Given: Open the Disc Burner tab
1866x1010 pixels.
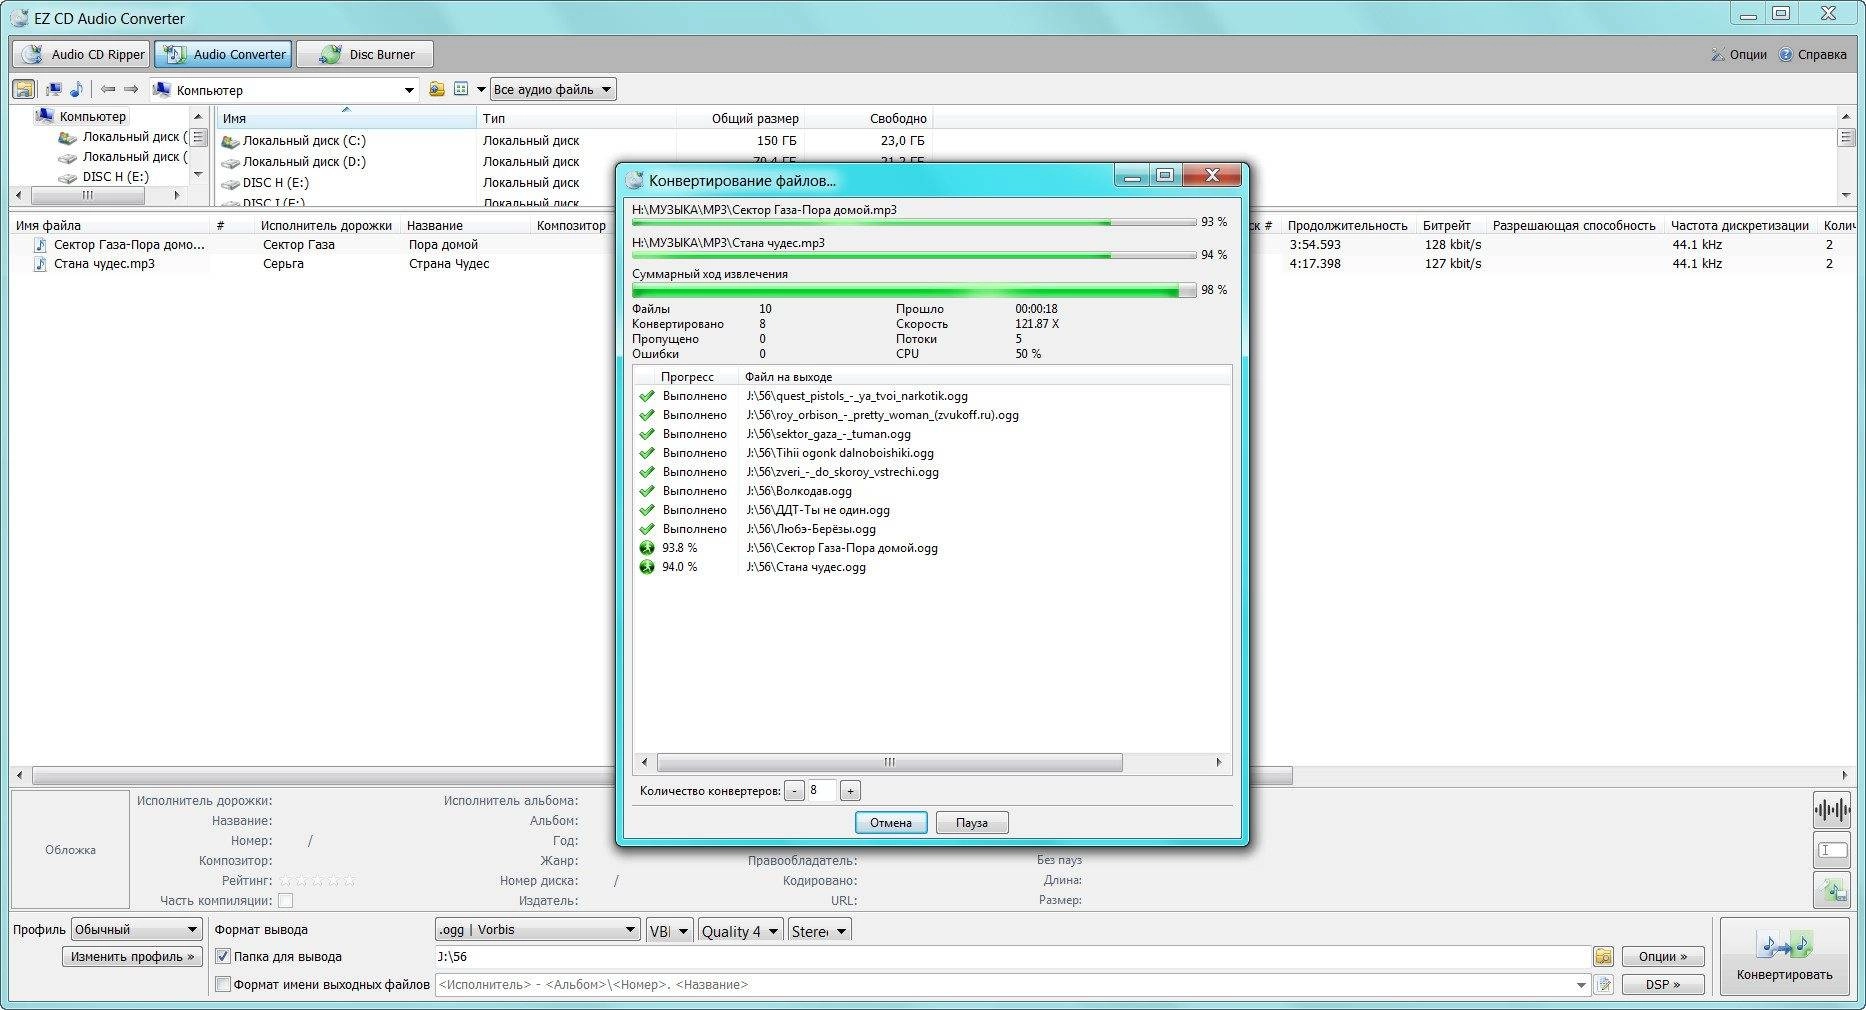Looking at the screenshot, I should tap(365, 54).
